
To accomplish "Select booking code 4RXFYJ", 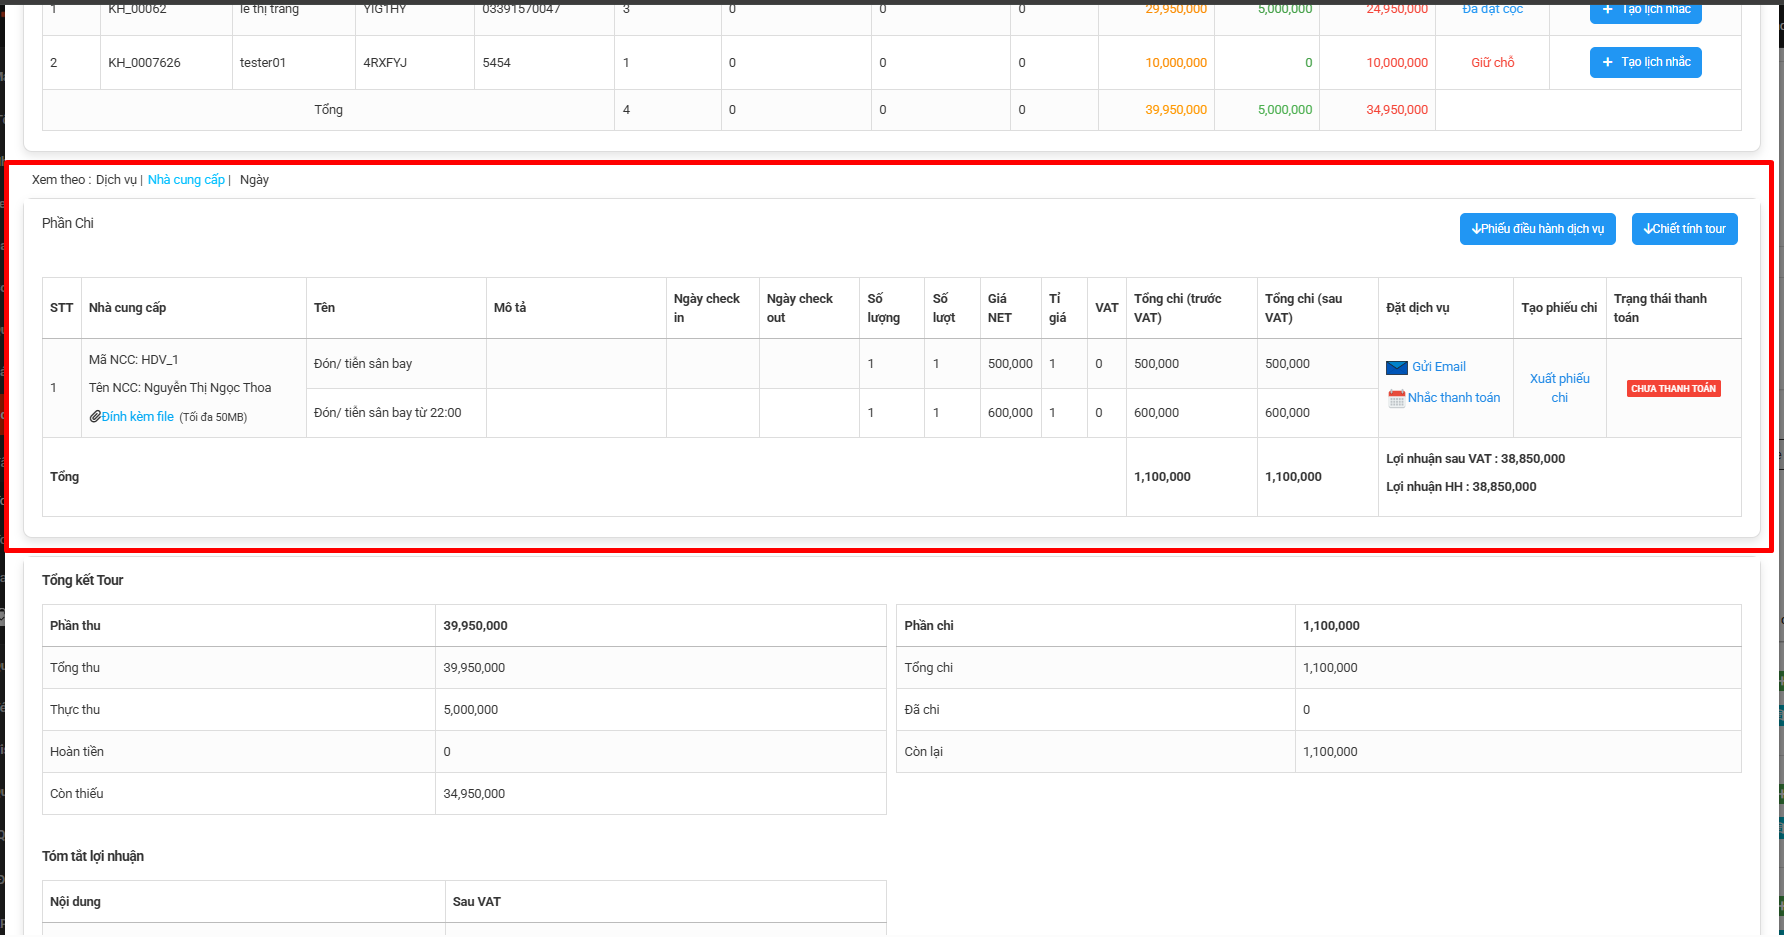I will [385, 63].
